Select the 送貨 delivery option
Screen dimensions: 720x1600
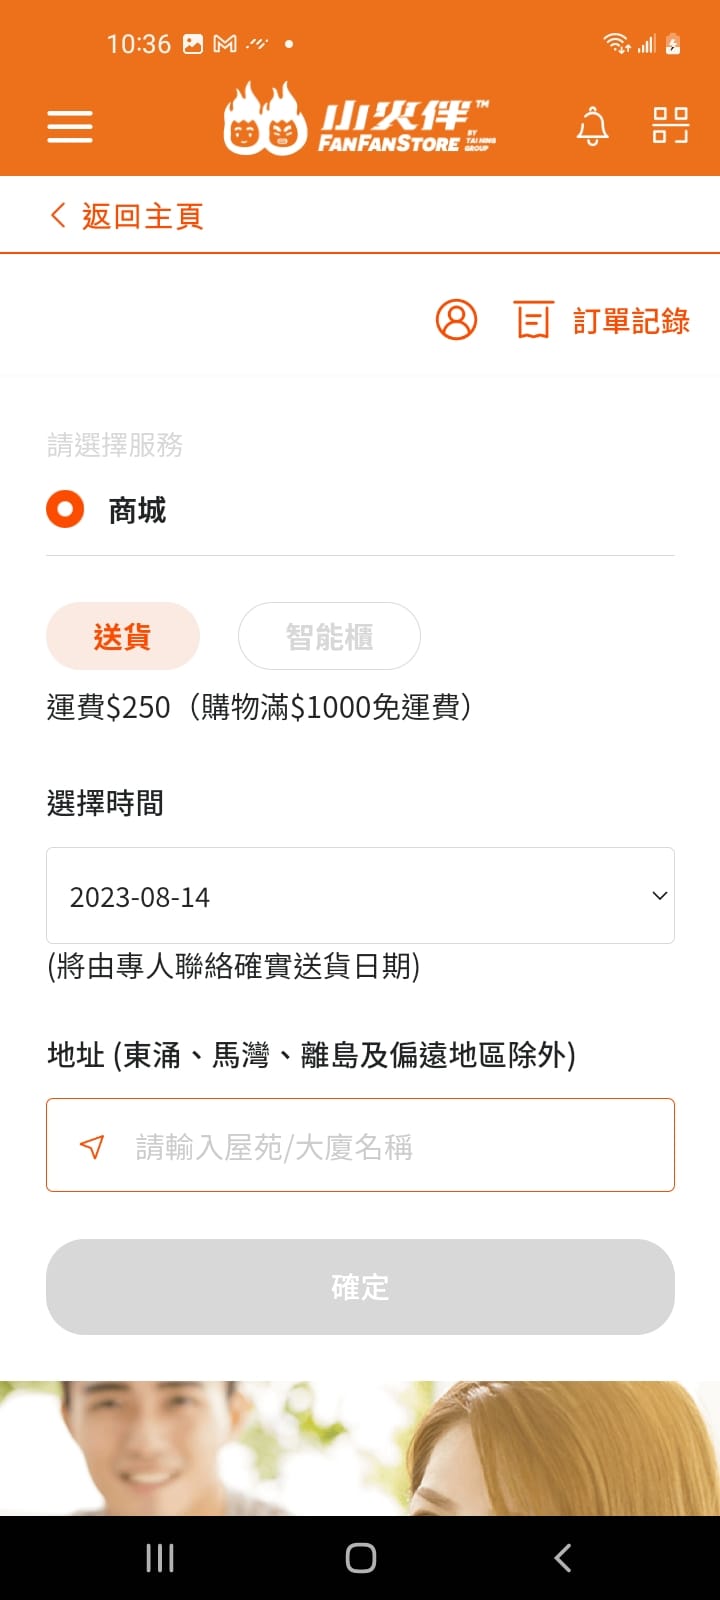[123, 636]
